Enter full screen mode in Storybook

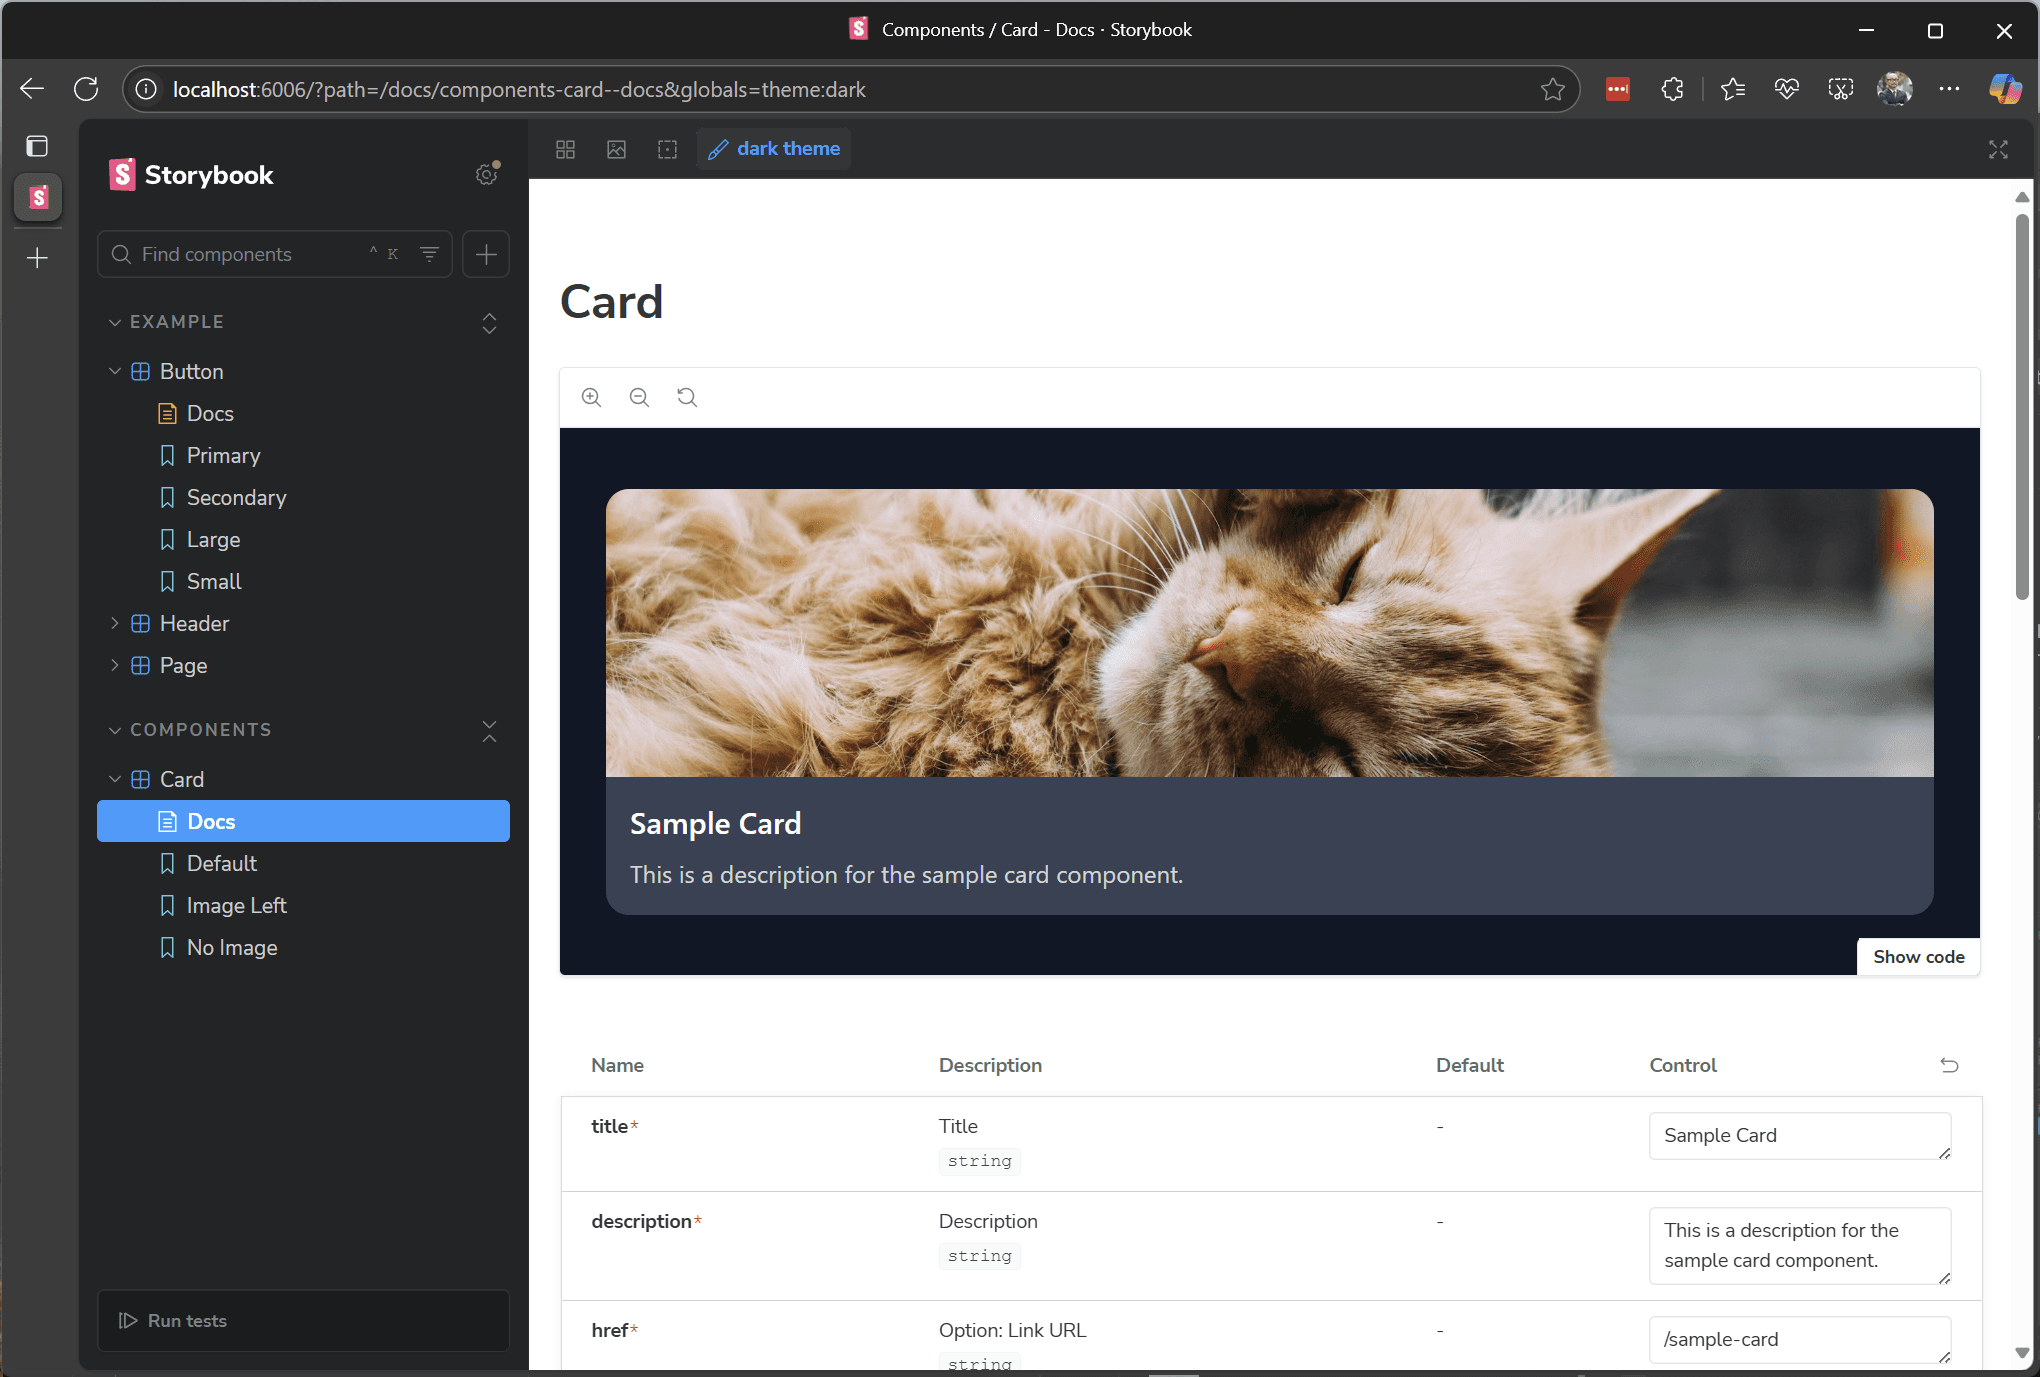1997,149
